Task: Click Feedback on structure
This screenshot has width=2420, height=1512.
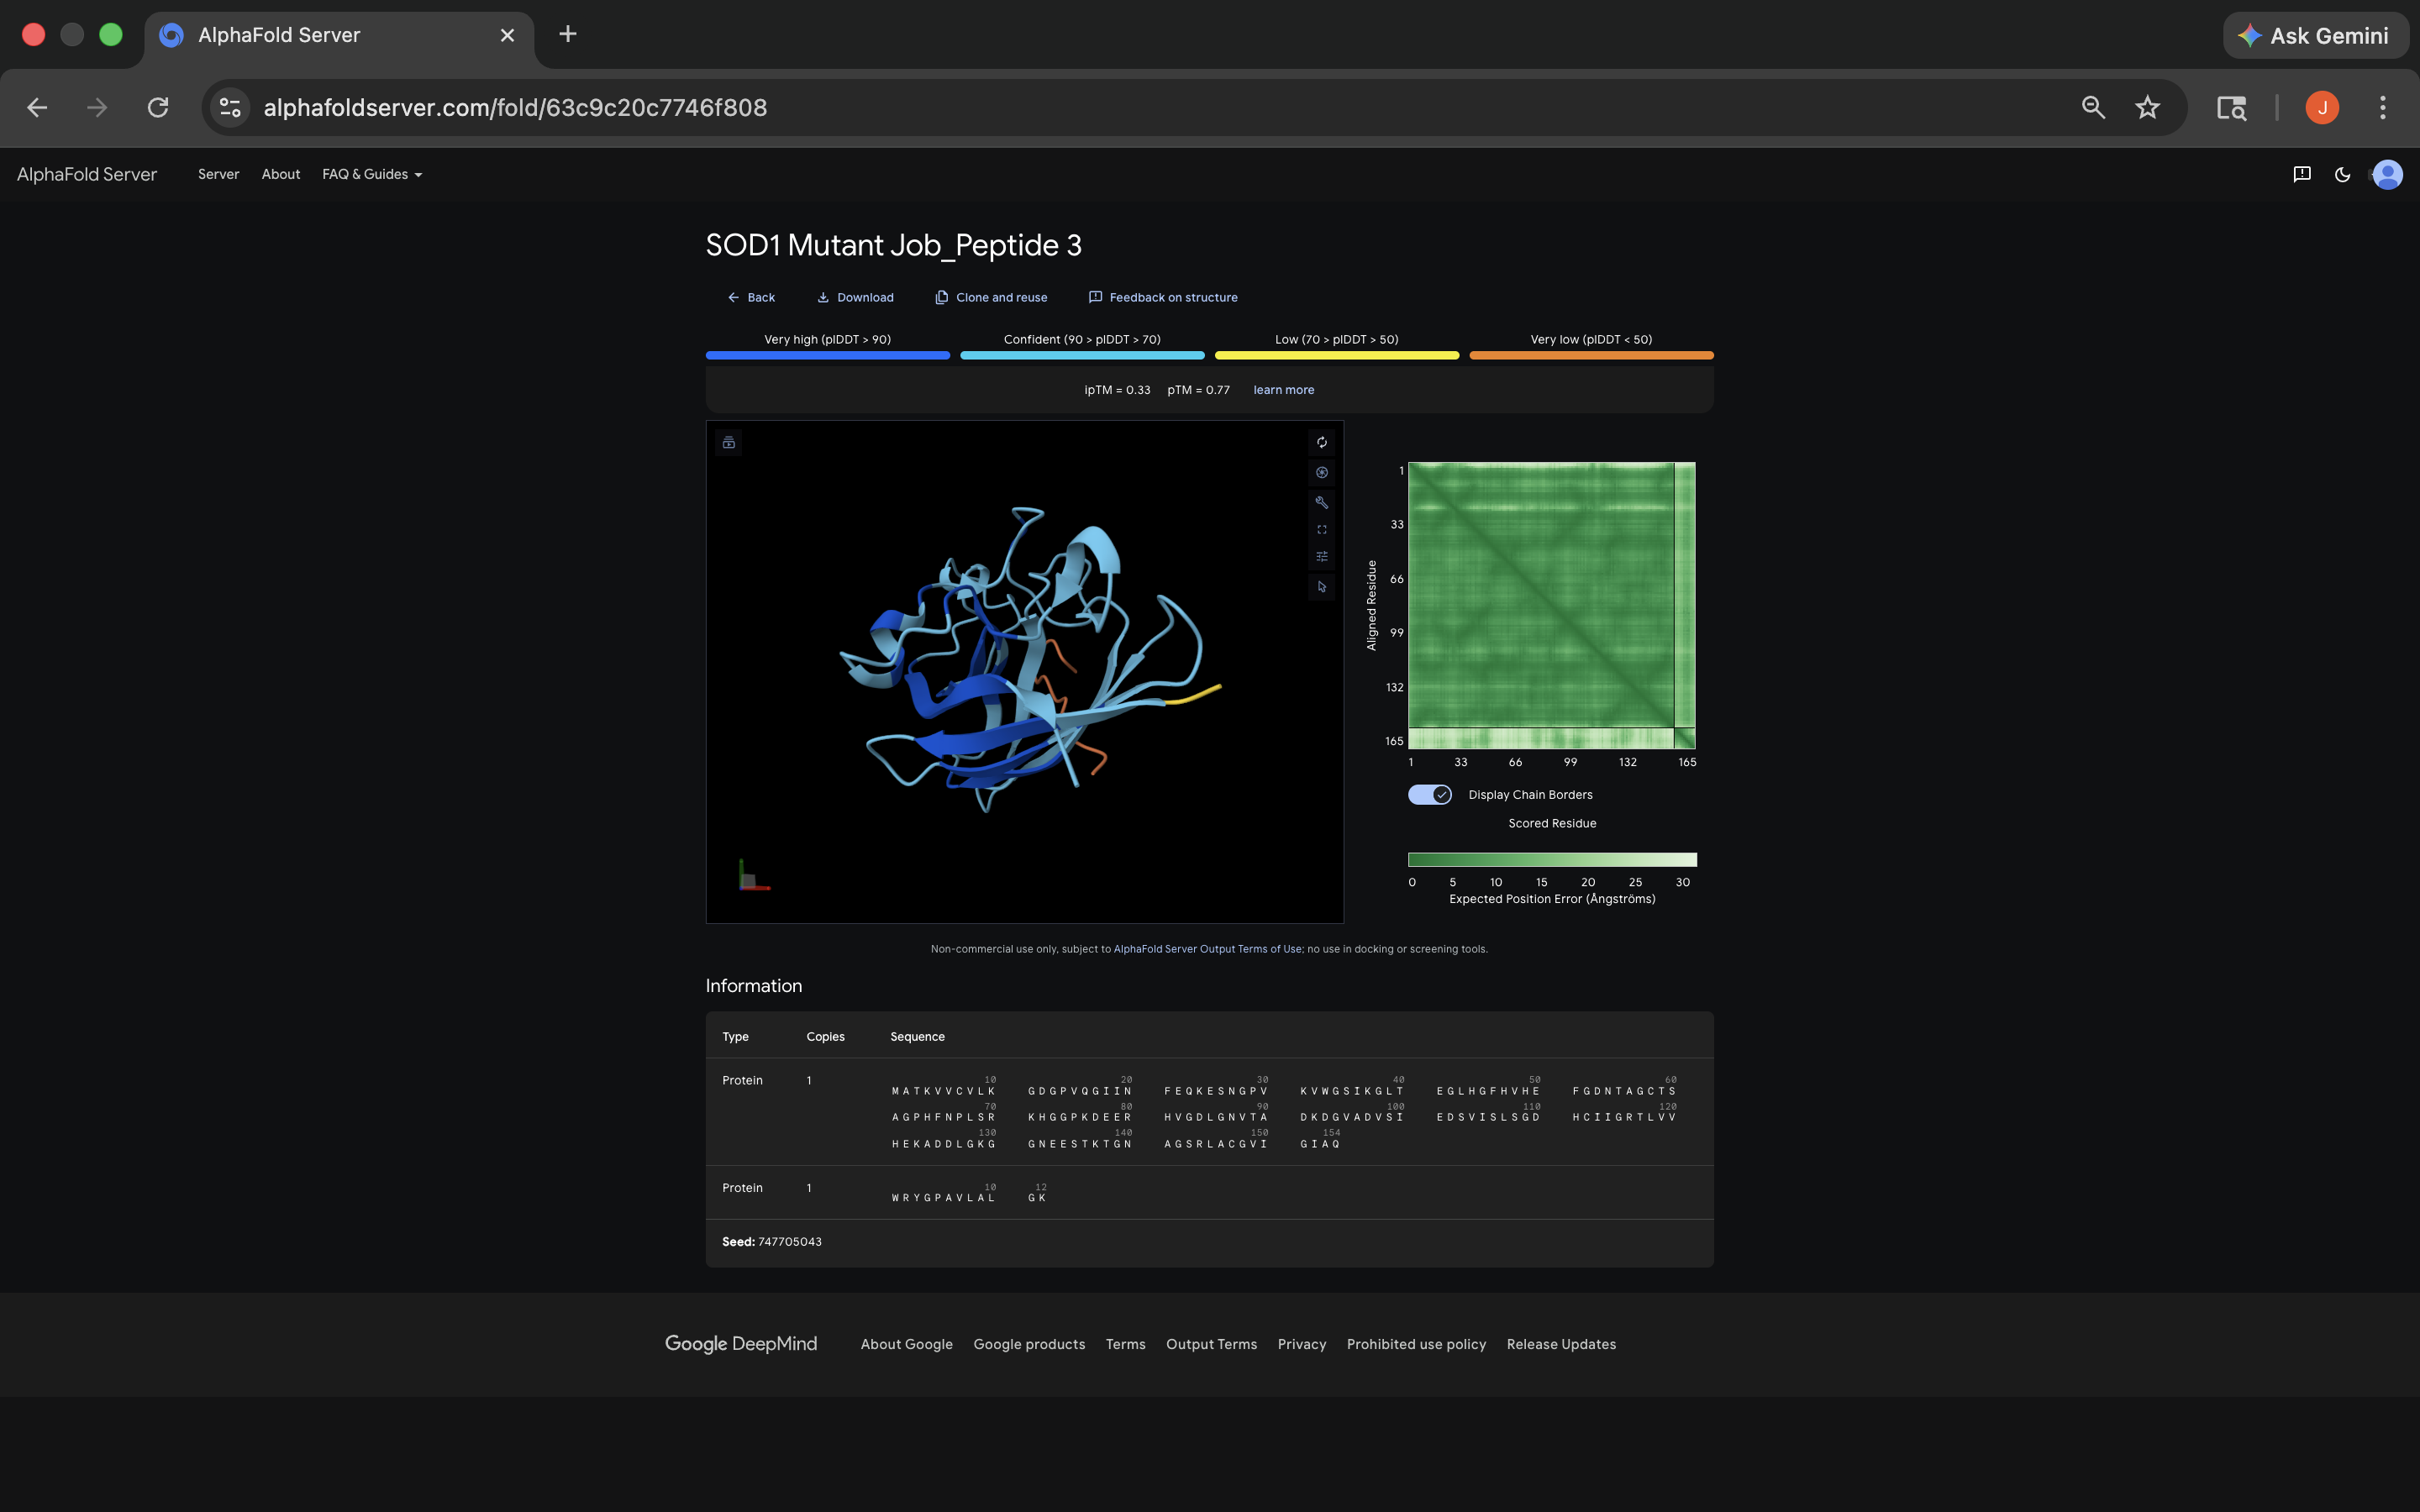Action: 1162,297
